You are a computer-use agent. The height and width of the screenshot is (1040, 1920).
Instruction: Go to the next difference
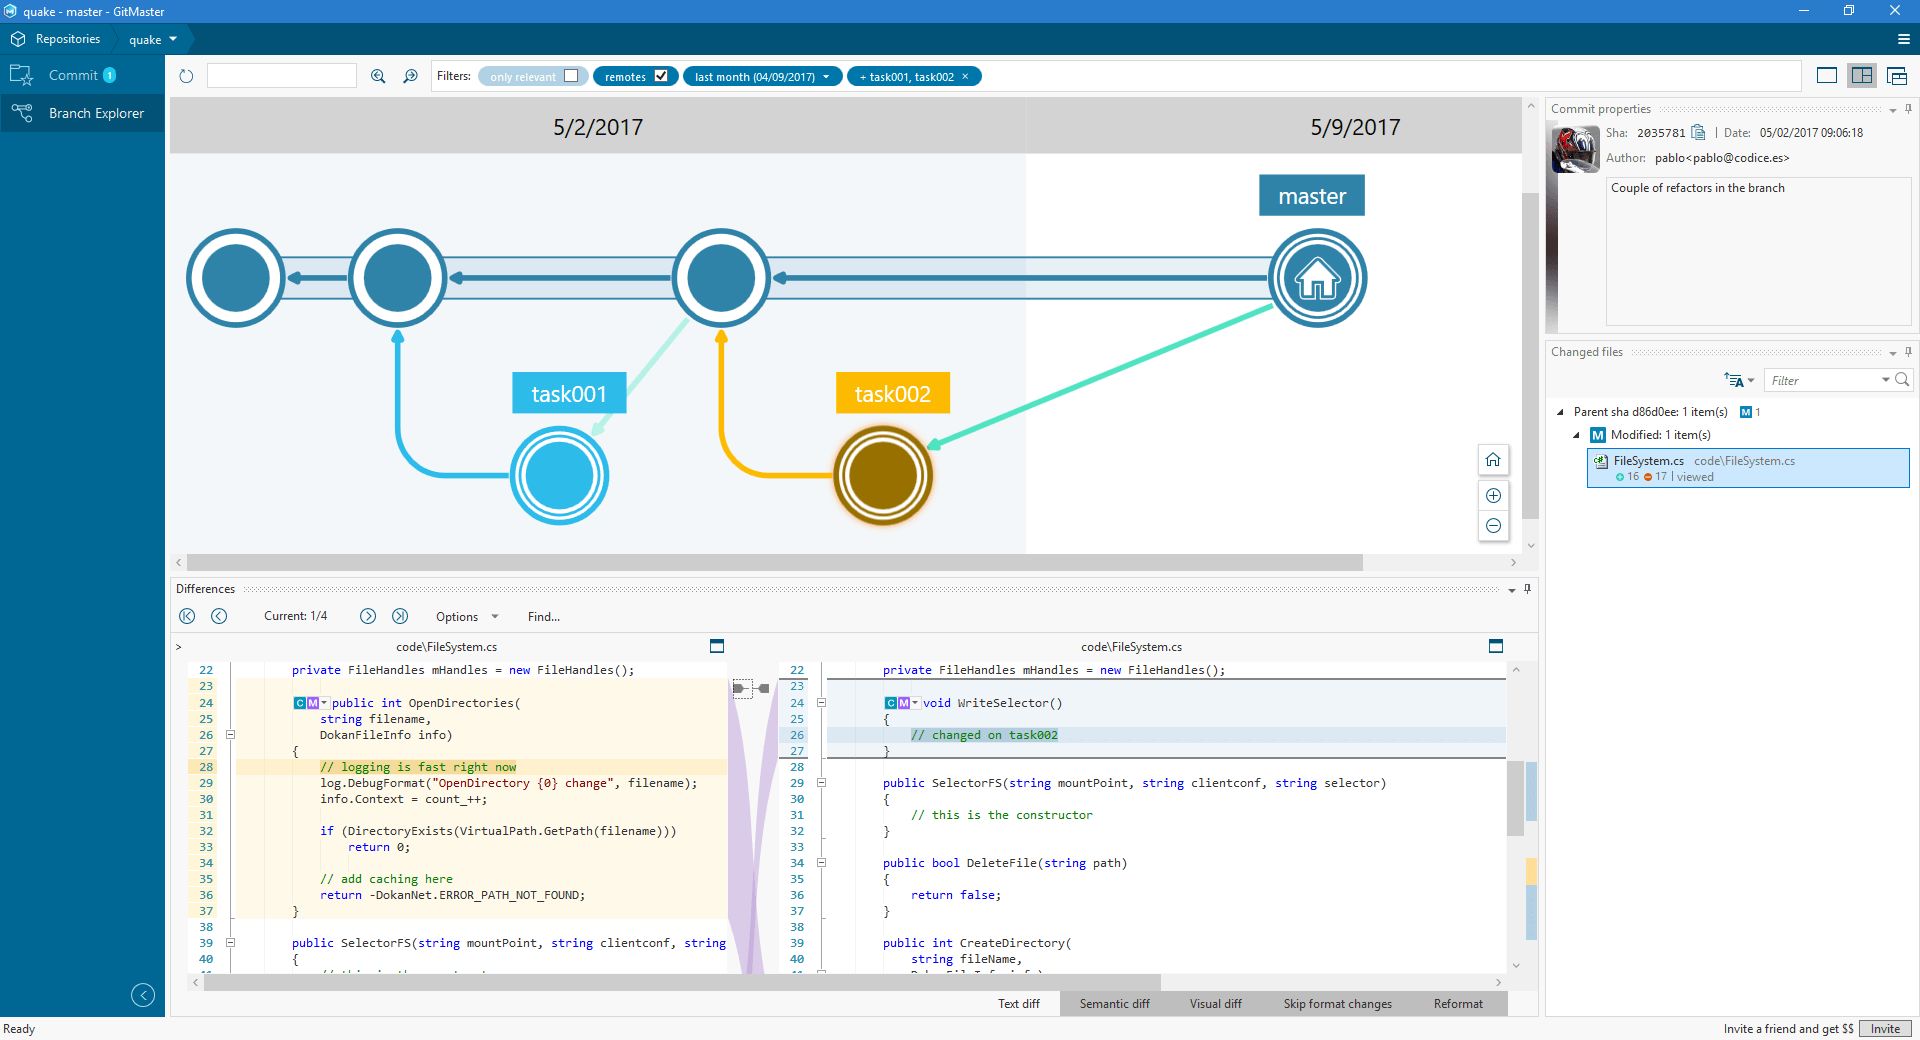point(368,616)
